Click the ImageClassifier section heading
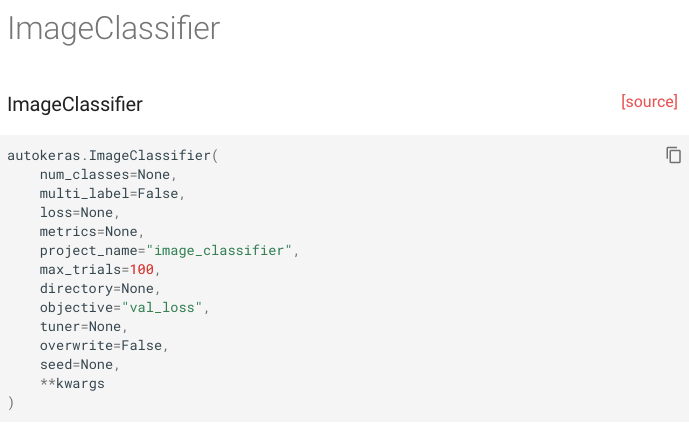This screenshot has width=689, height=435. click(x=75, y=105)
